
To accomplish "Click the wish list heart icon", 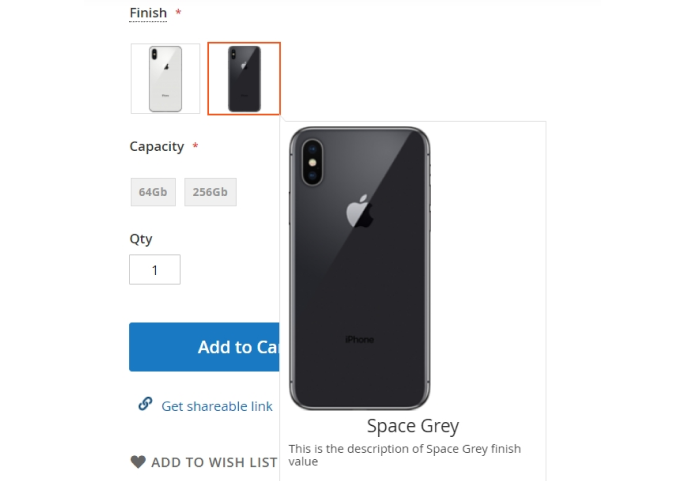I will click(x=138, y=462).
